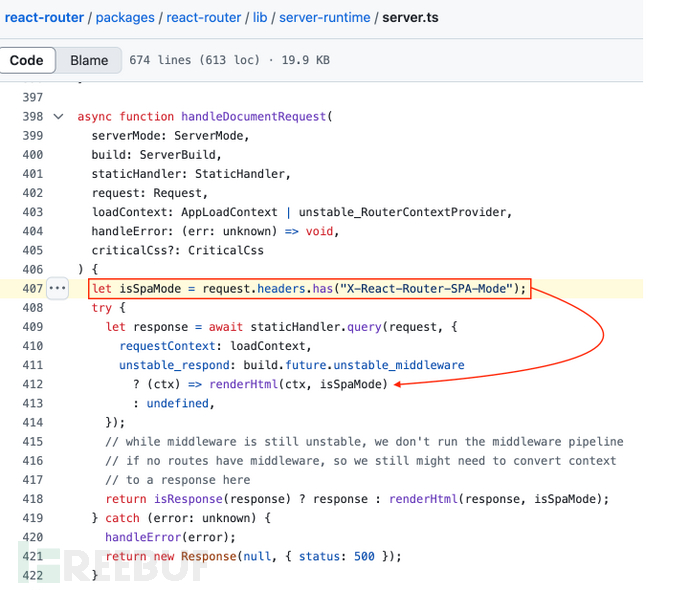This screenshot has height=590, width=690.
Task: Select line number 422
Action: coord(32,575)
